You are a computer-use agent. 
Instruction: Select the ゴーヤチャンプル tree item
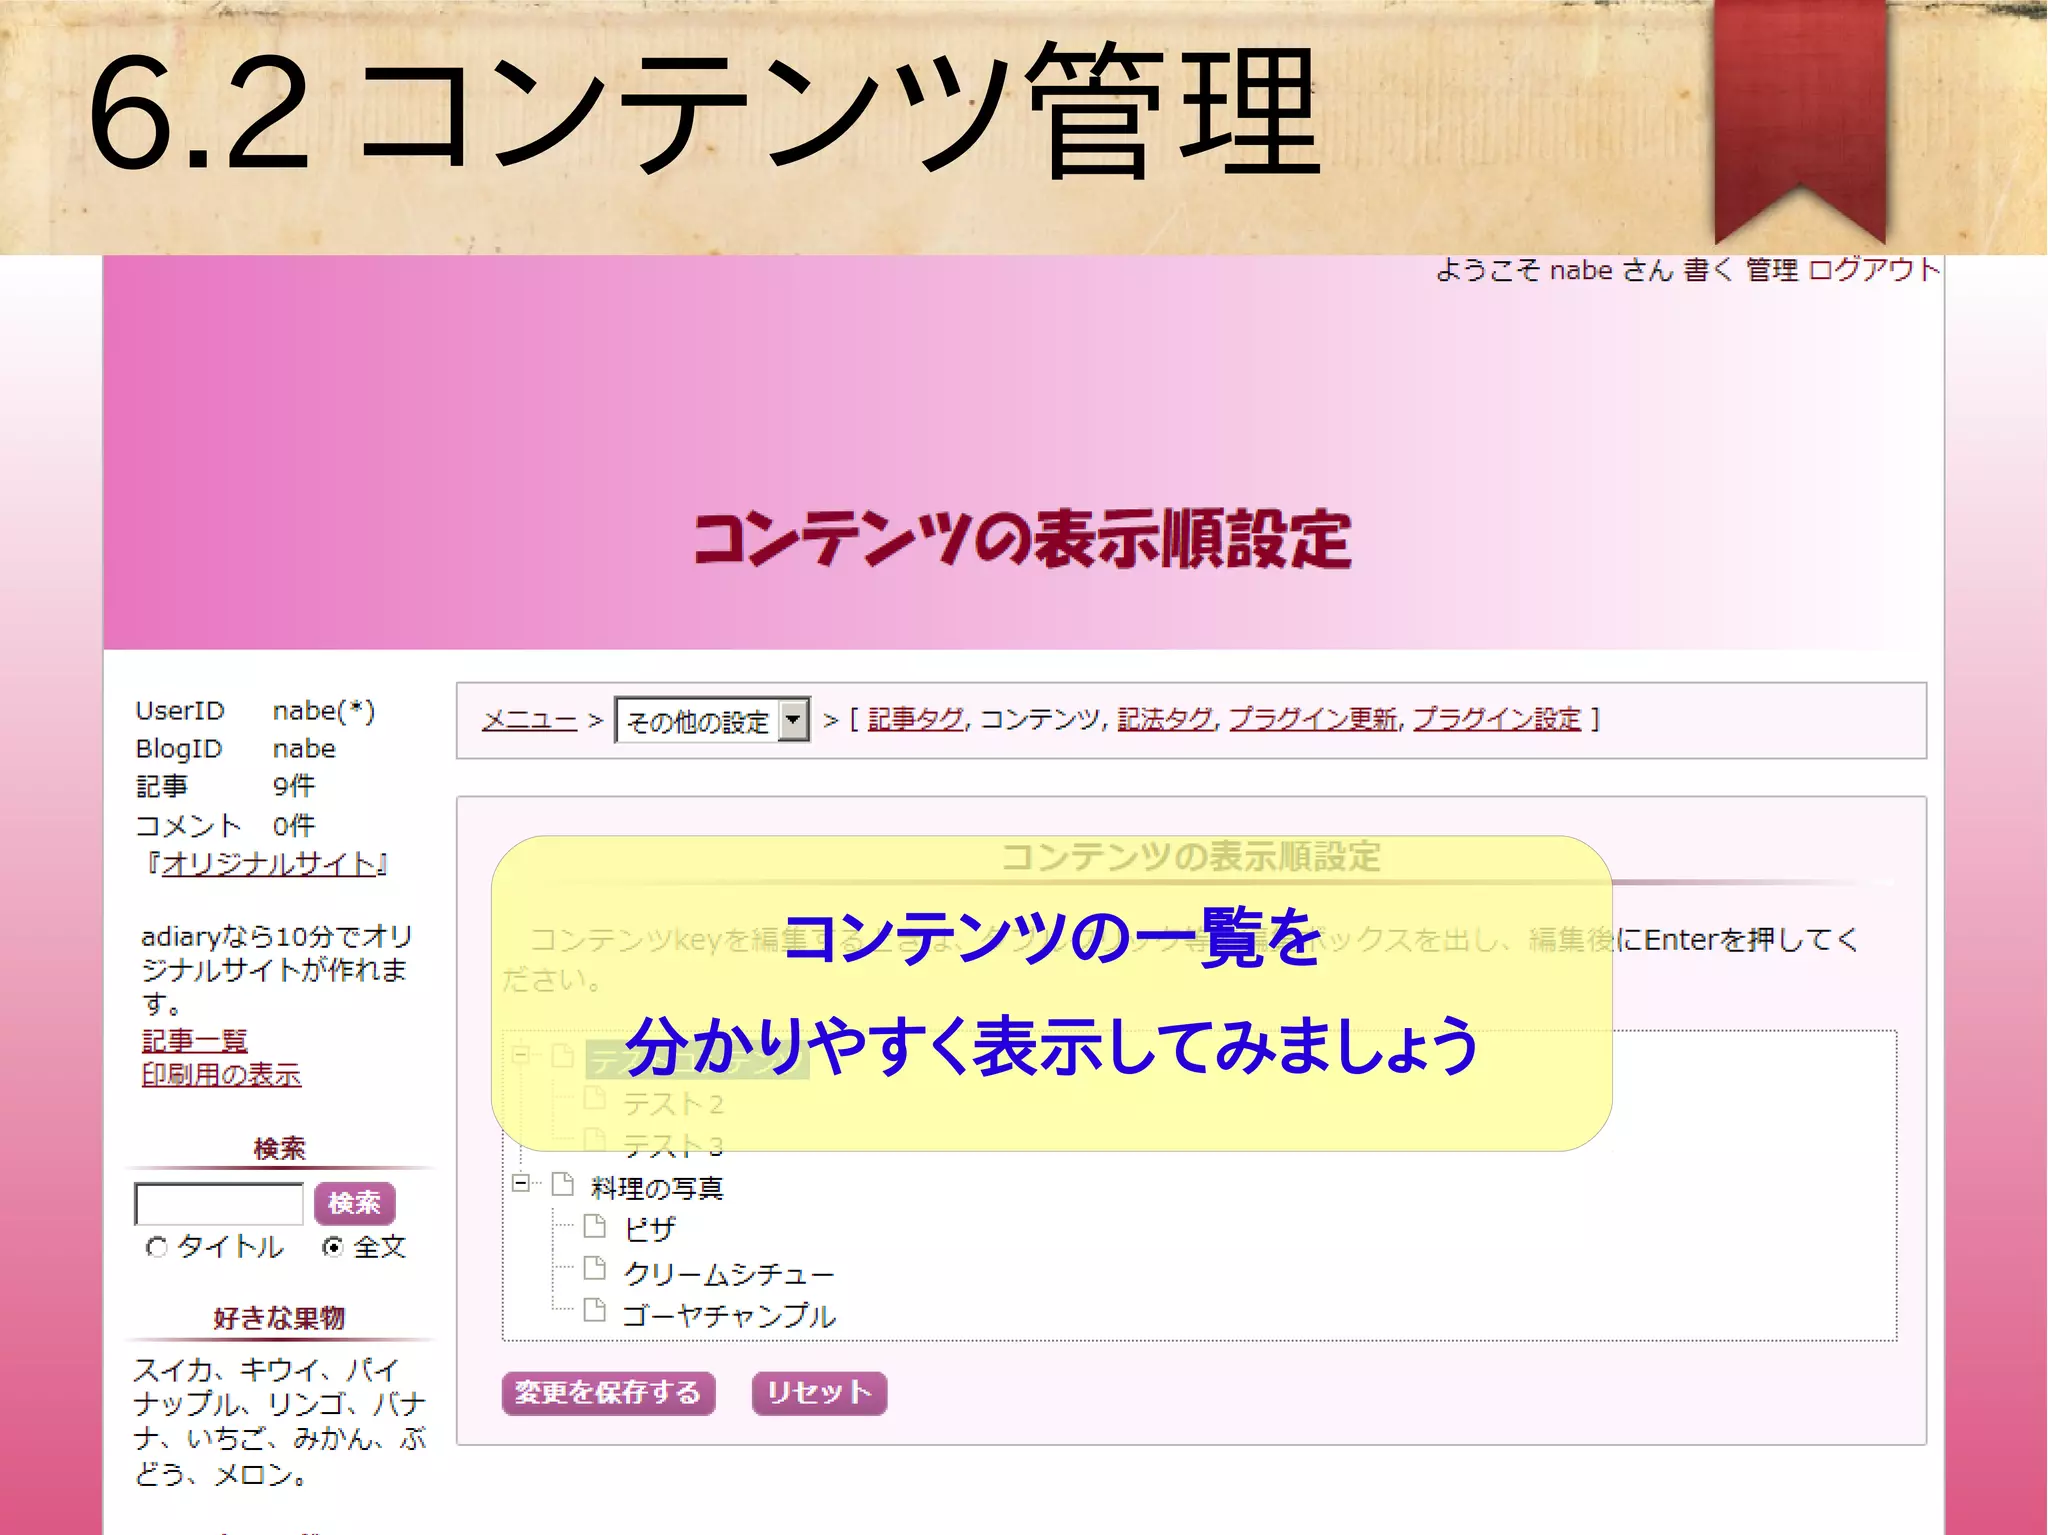click(729, 1315)
